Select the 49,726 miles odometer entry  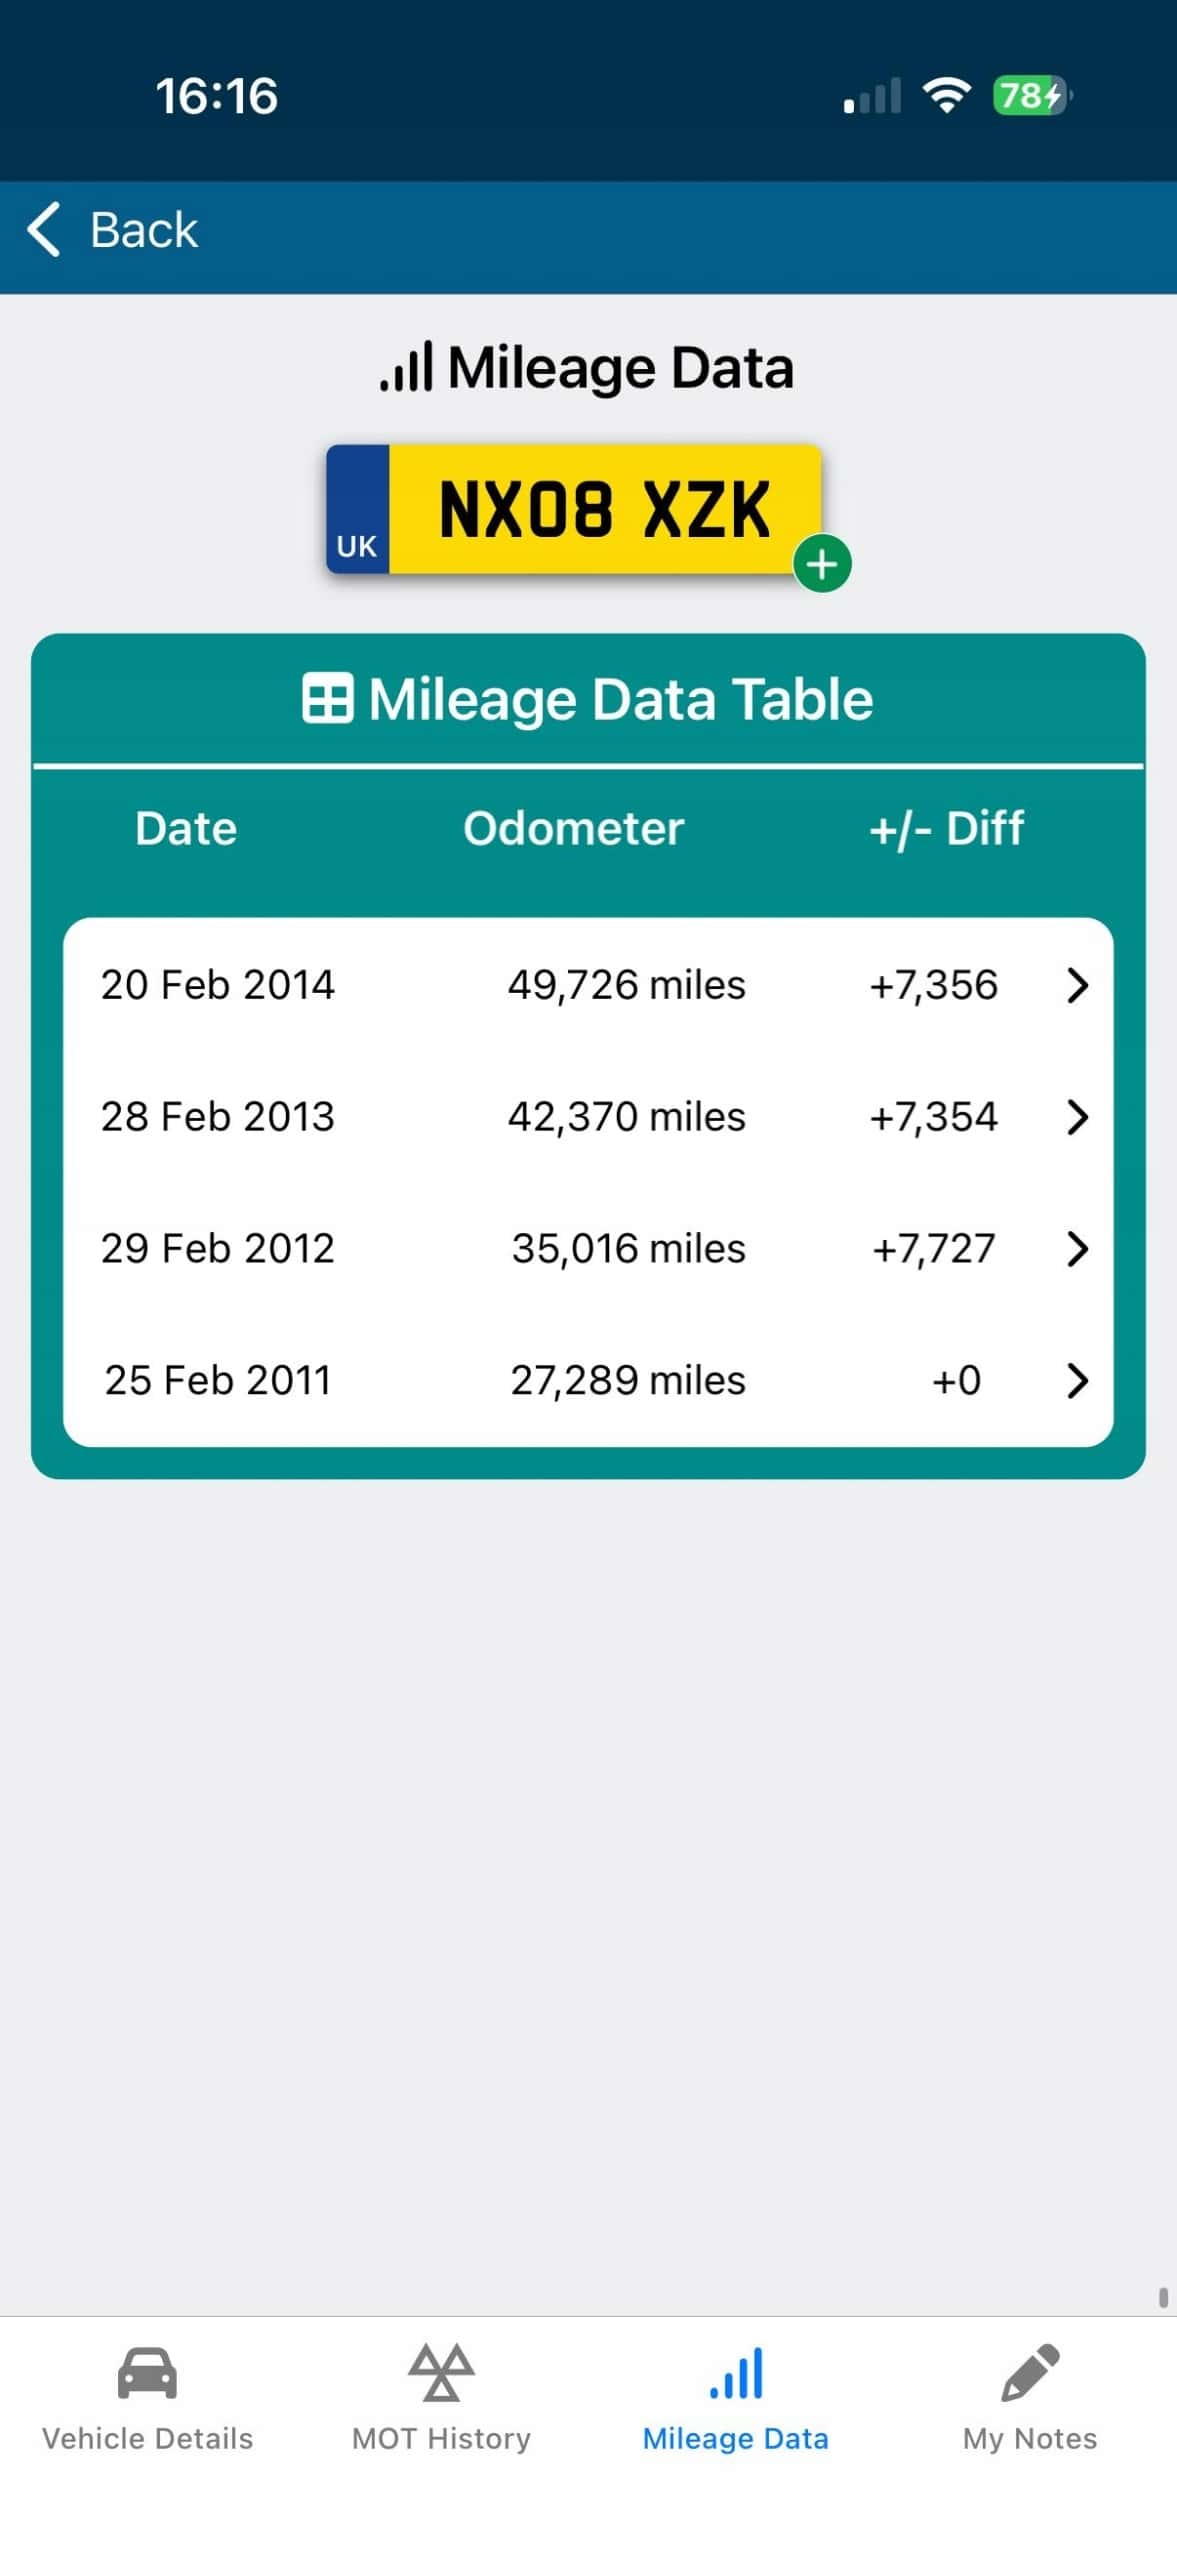click(627, 985)
